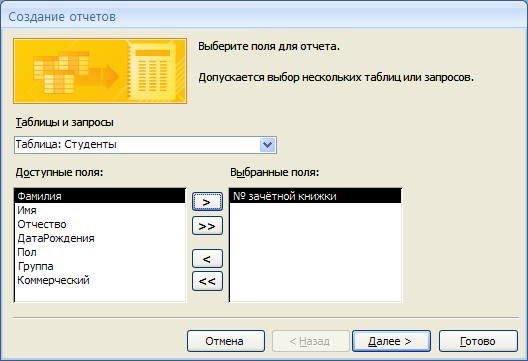The image size is (528, 361).
Task: Select Пол in available fields
Action: coord(100,252)
